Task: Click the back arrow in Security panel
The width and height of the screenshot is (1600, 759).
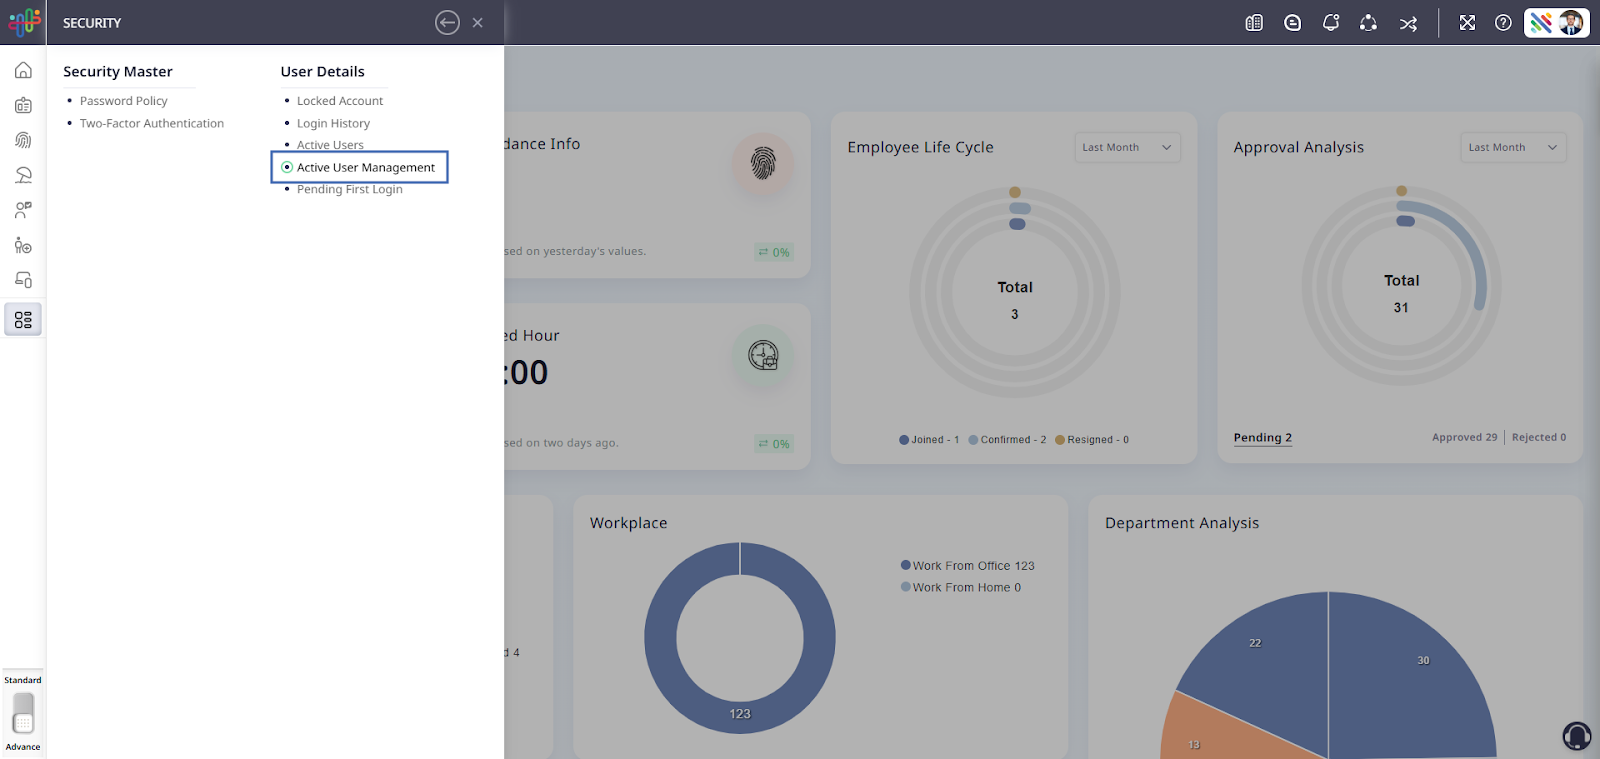Action: (447, 22)
